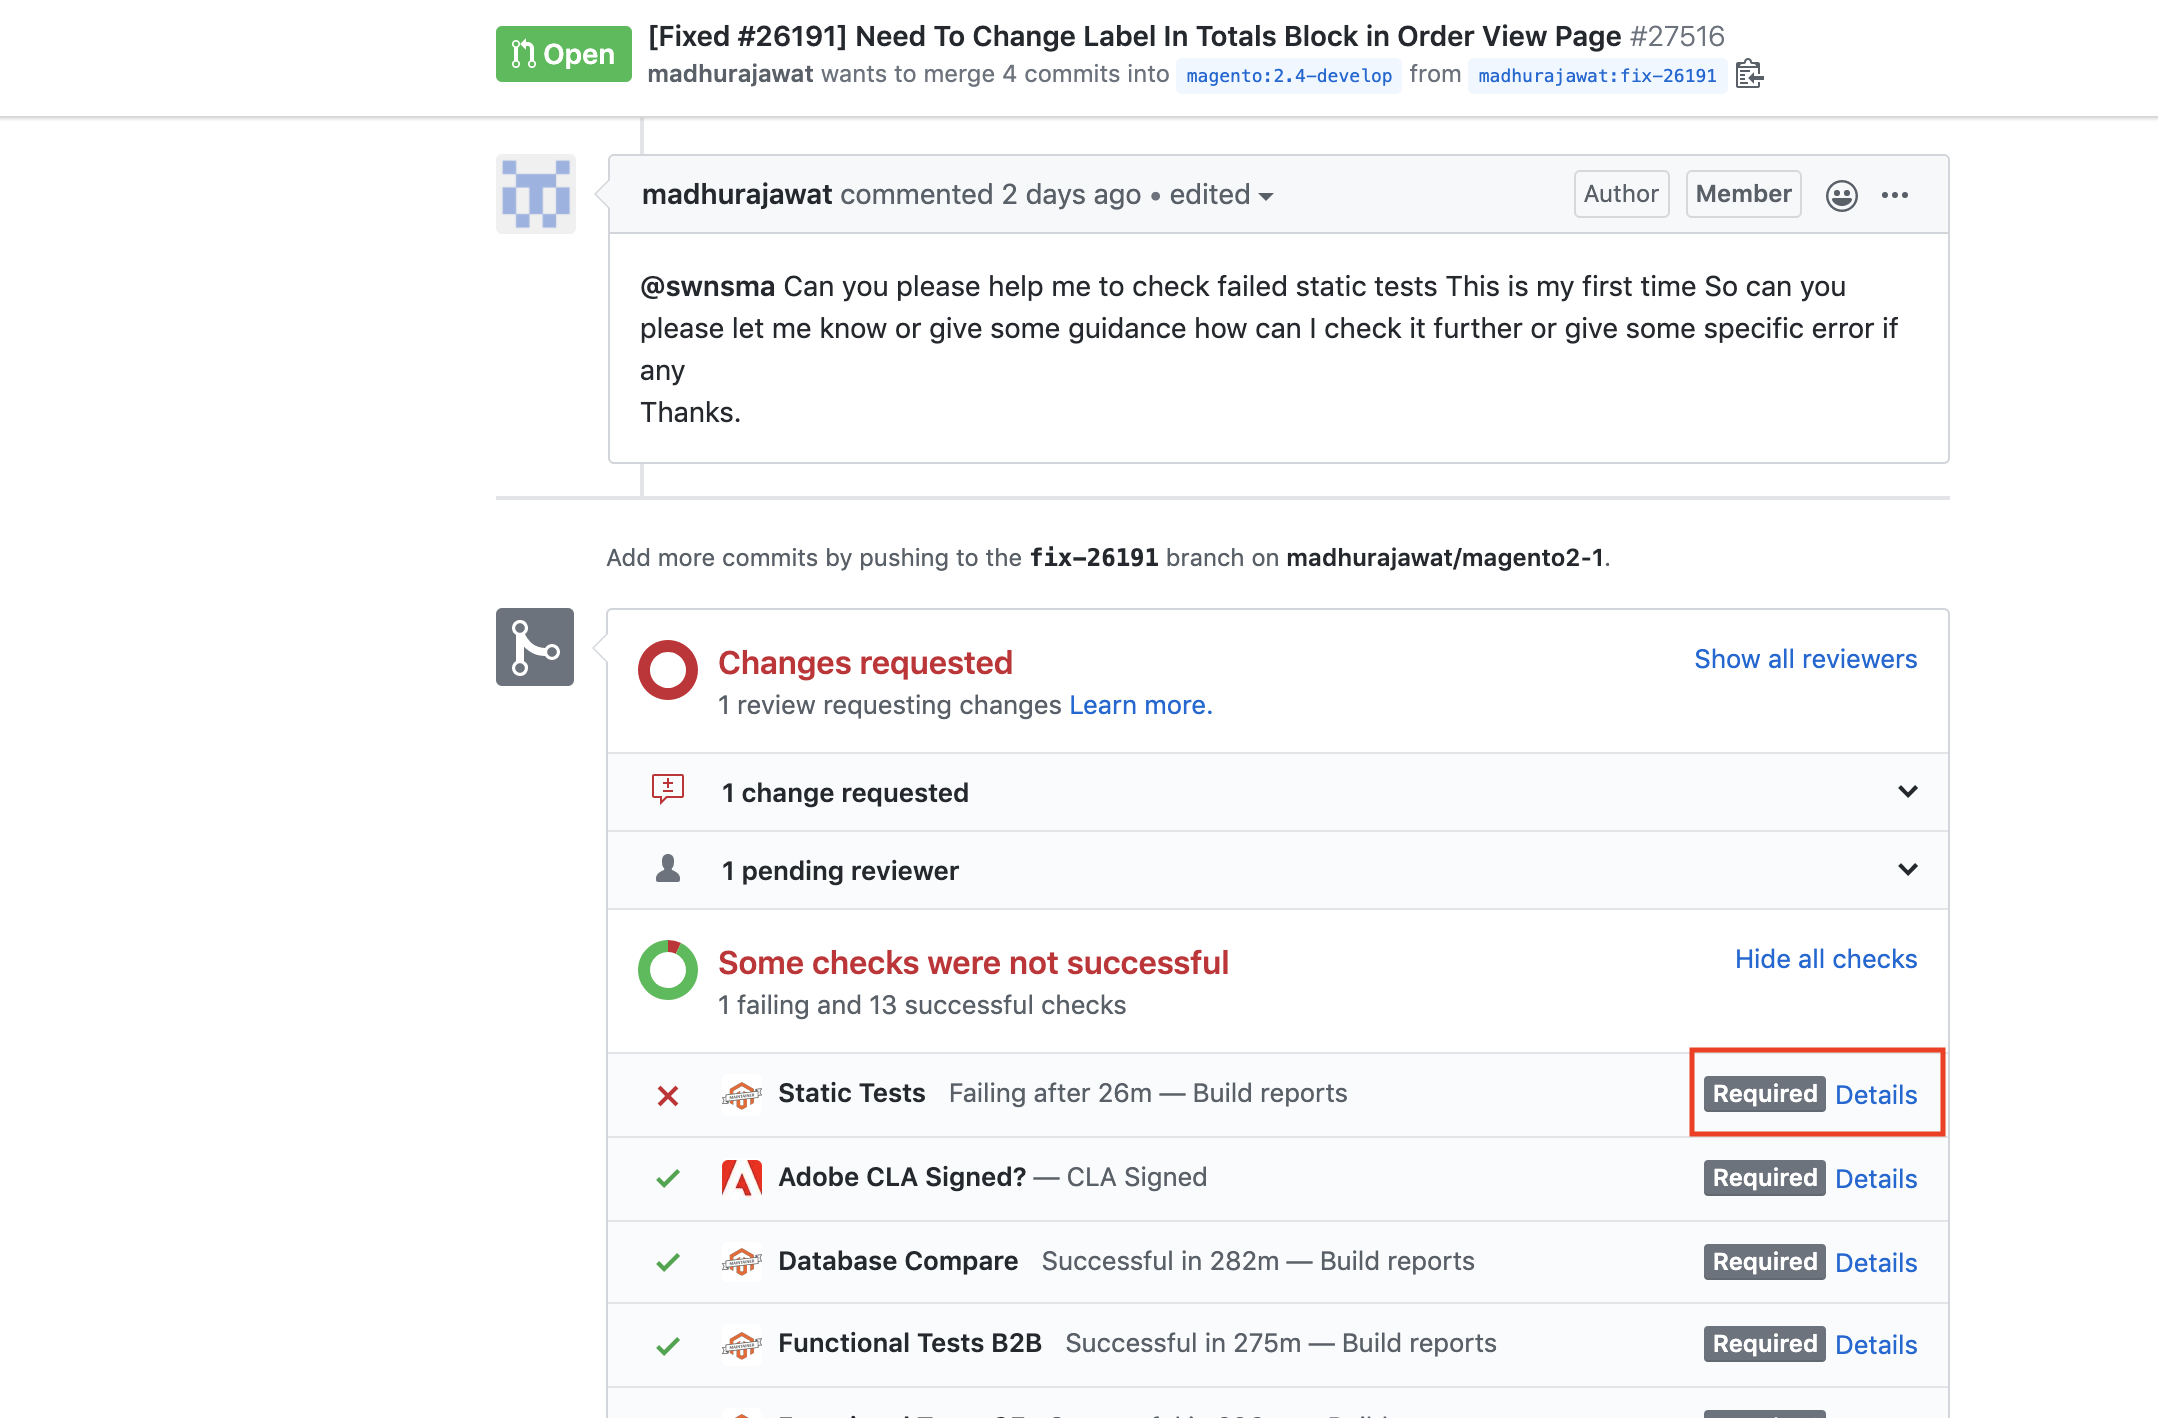Screen dimensions: 2158x1418
Task: Click the pending reviewer person icon
Action: point(668,868)
